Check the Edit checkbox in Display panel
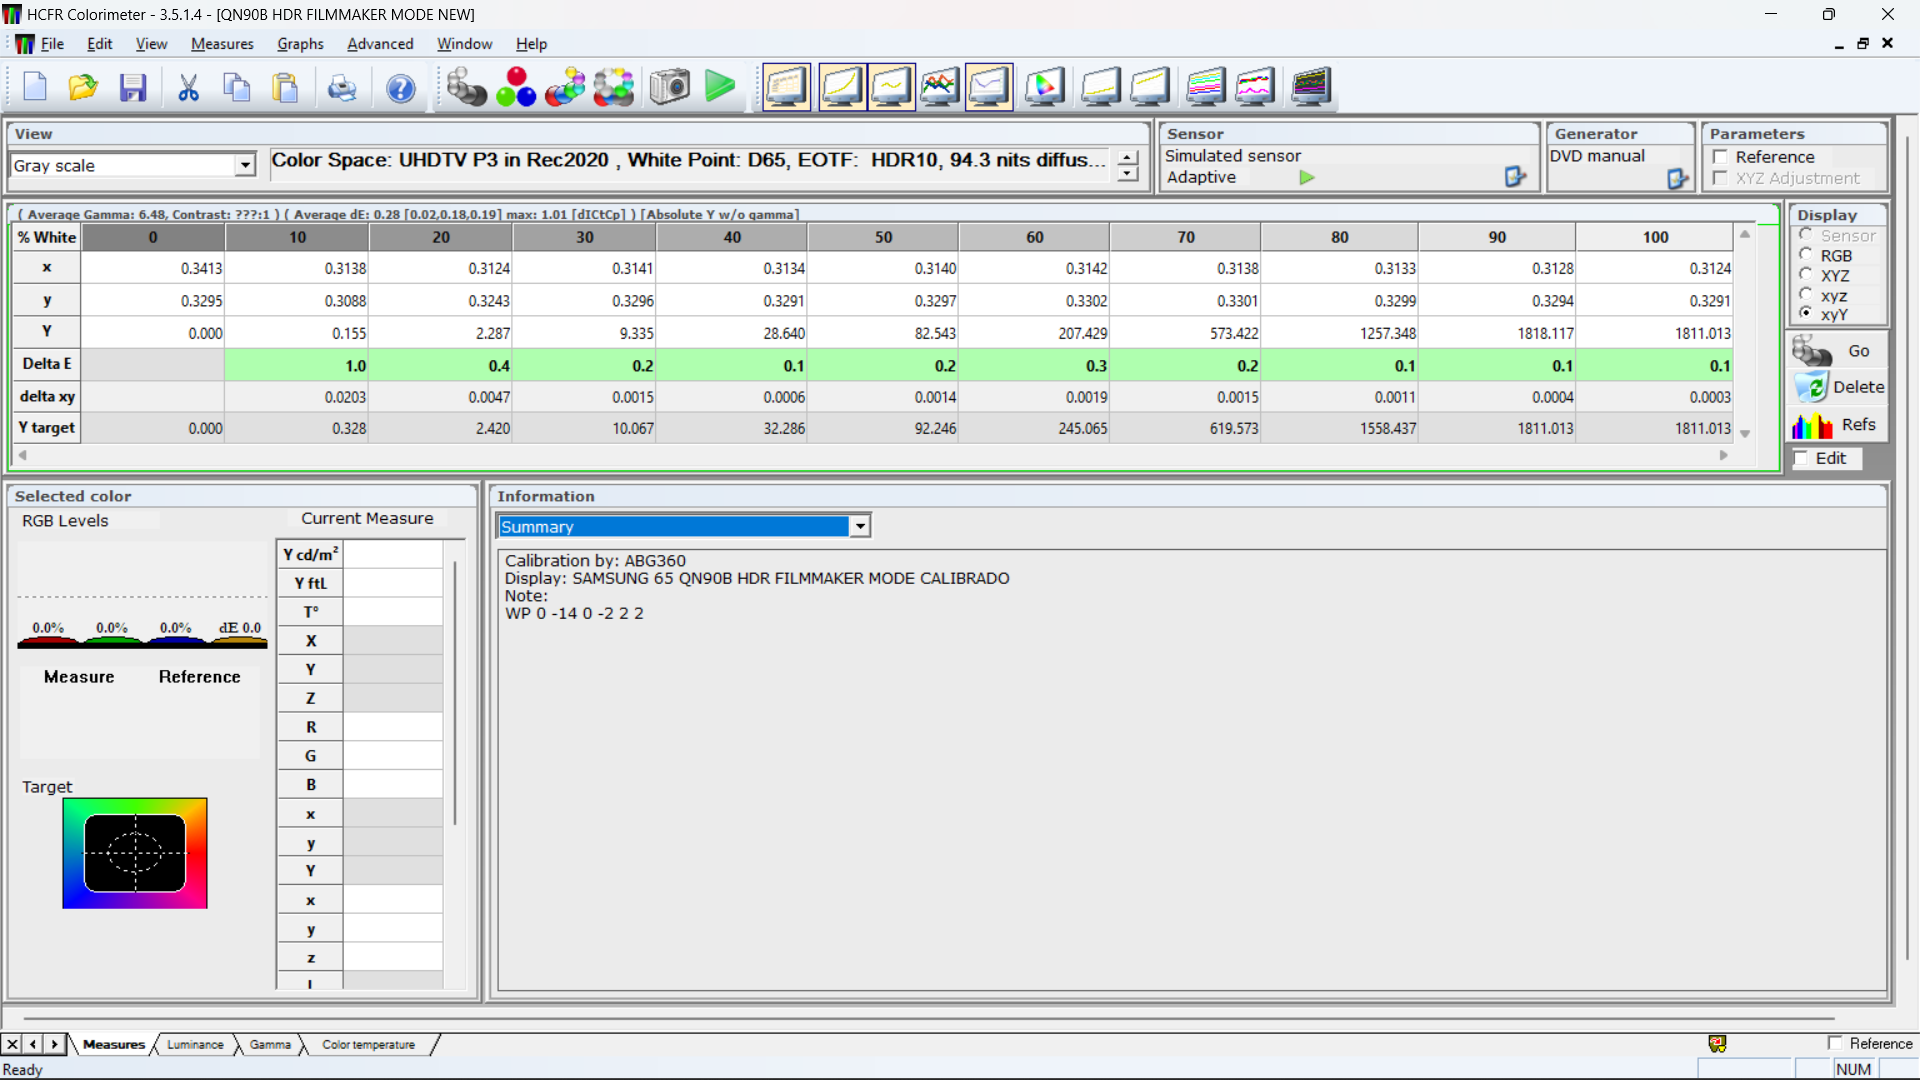The image size is (1920, 1080). pyautogui.click(x=1802, y=458)
